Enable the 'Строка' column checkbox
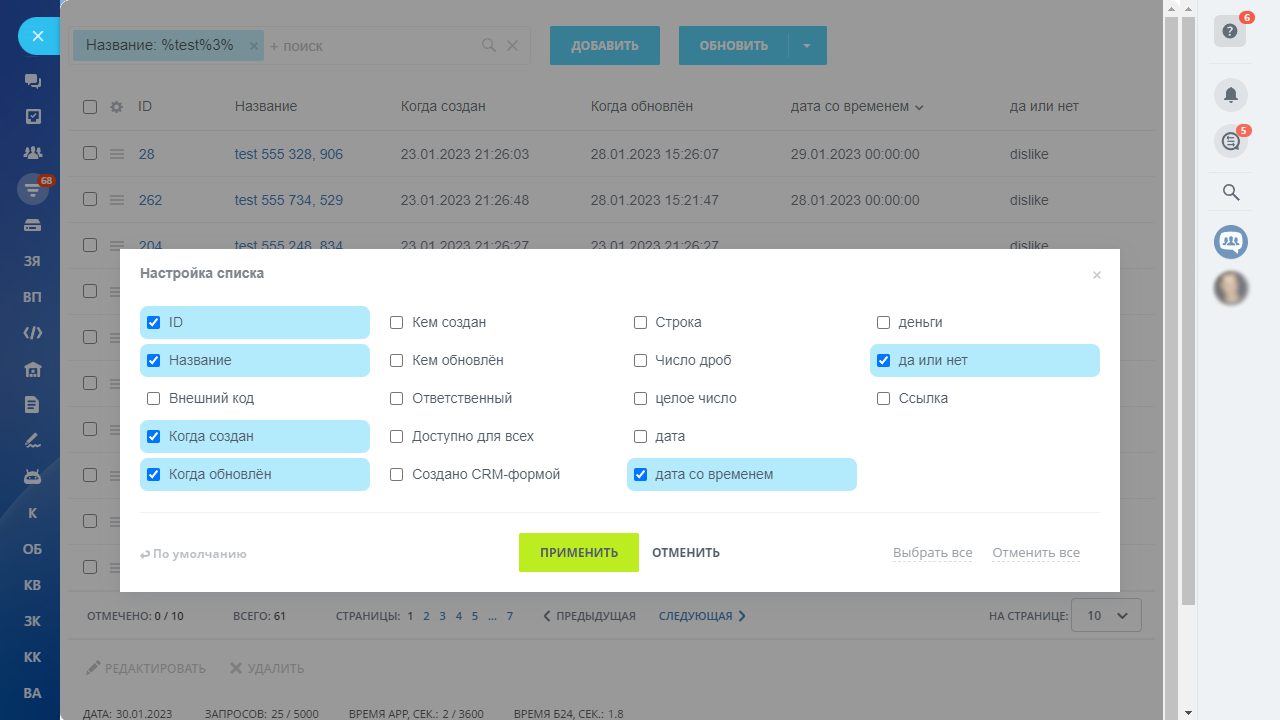Image resolution: width=1280 pixels, height=720 pixels. [641, 323]
